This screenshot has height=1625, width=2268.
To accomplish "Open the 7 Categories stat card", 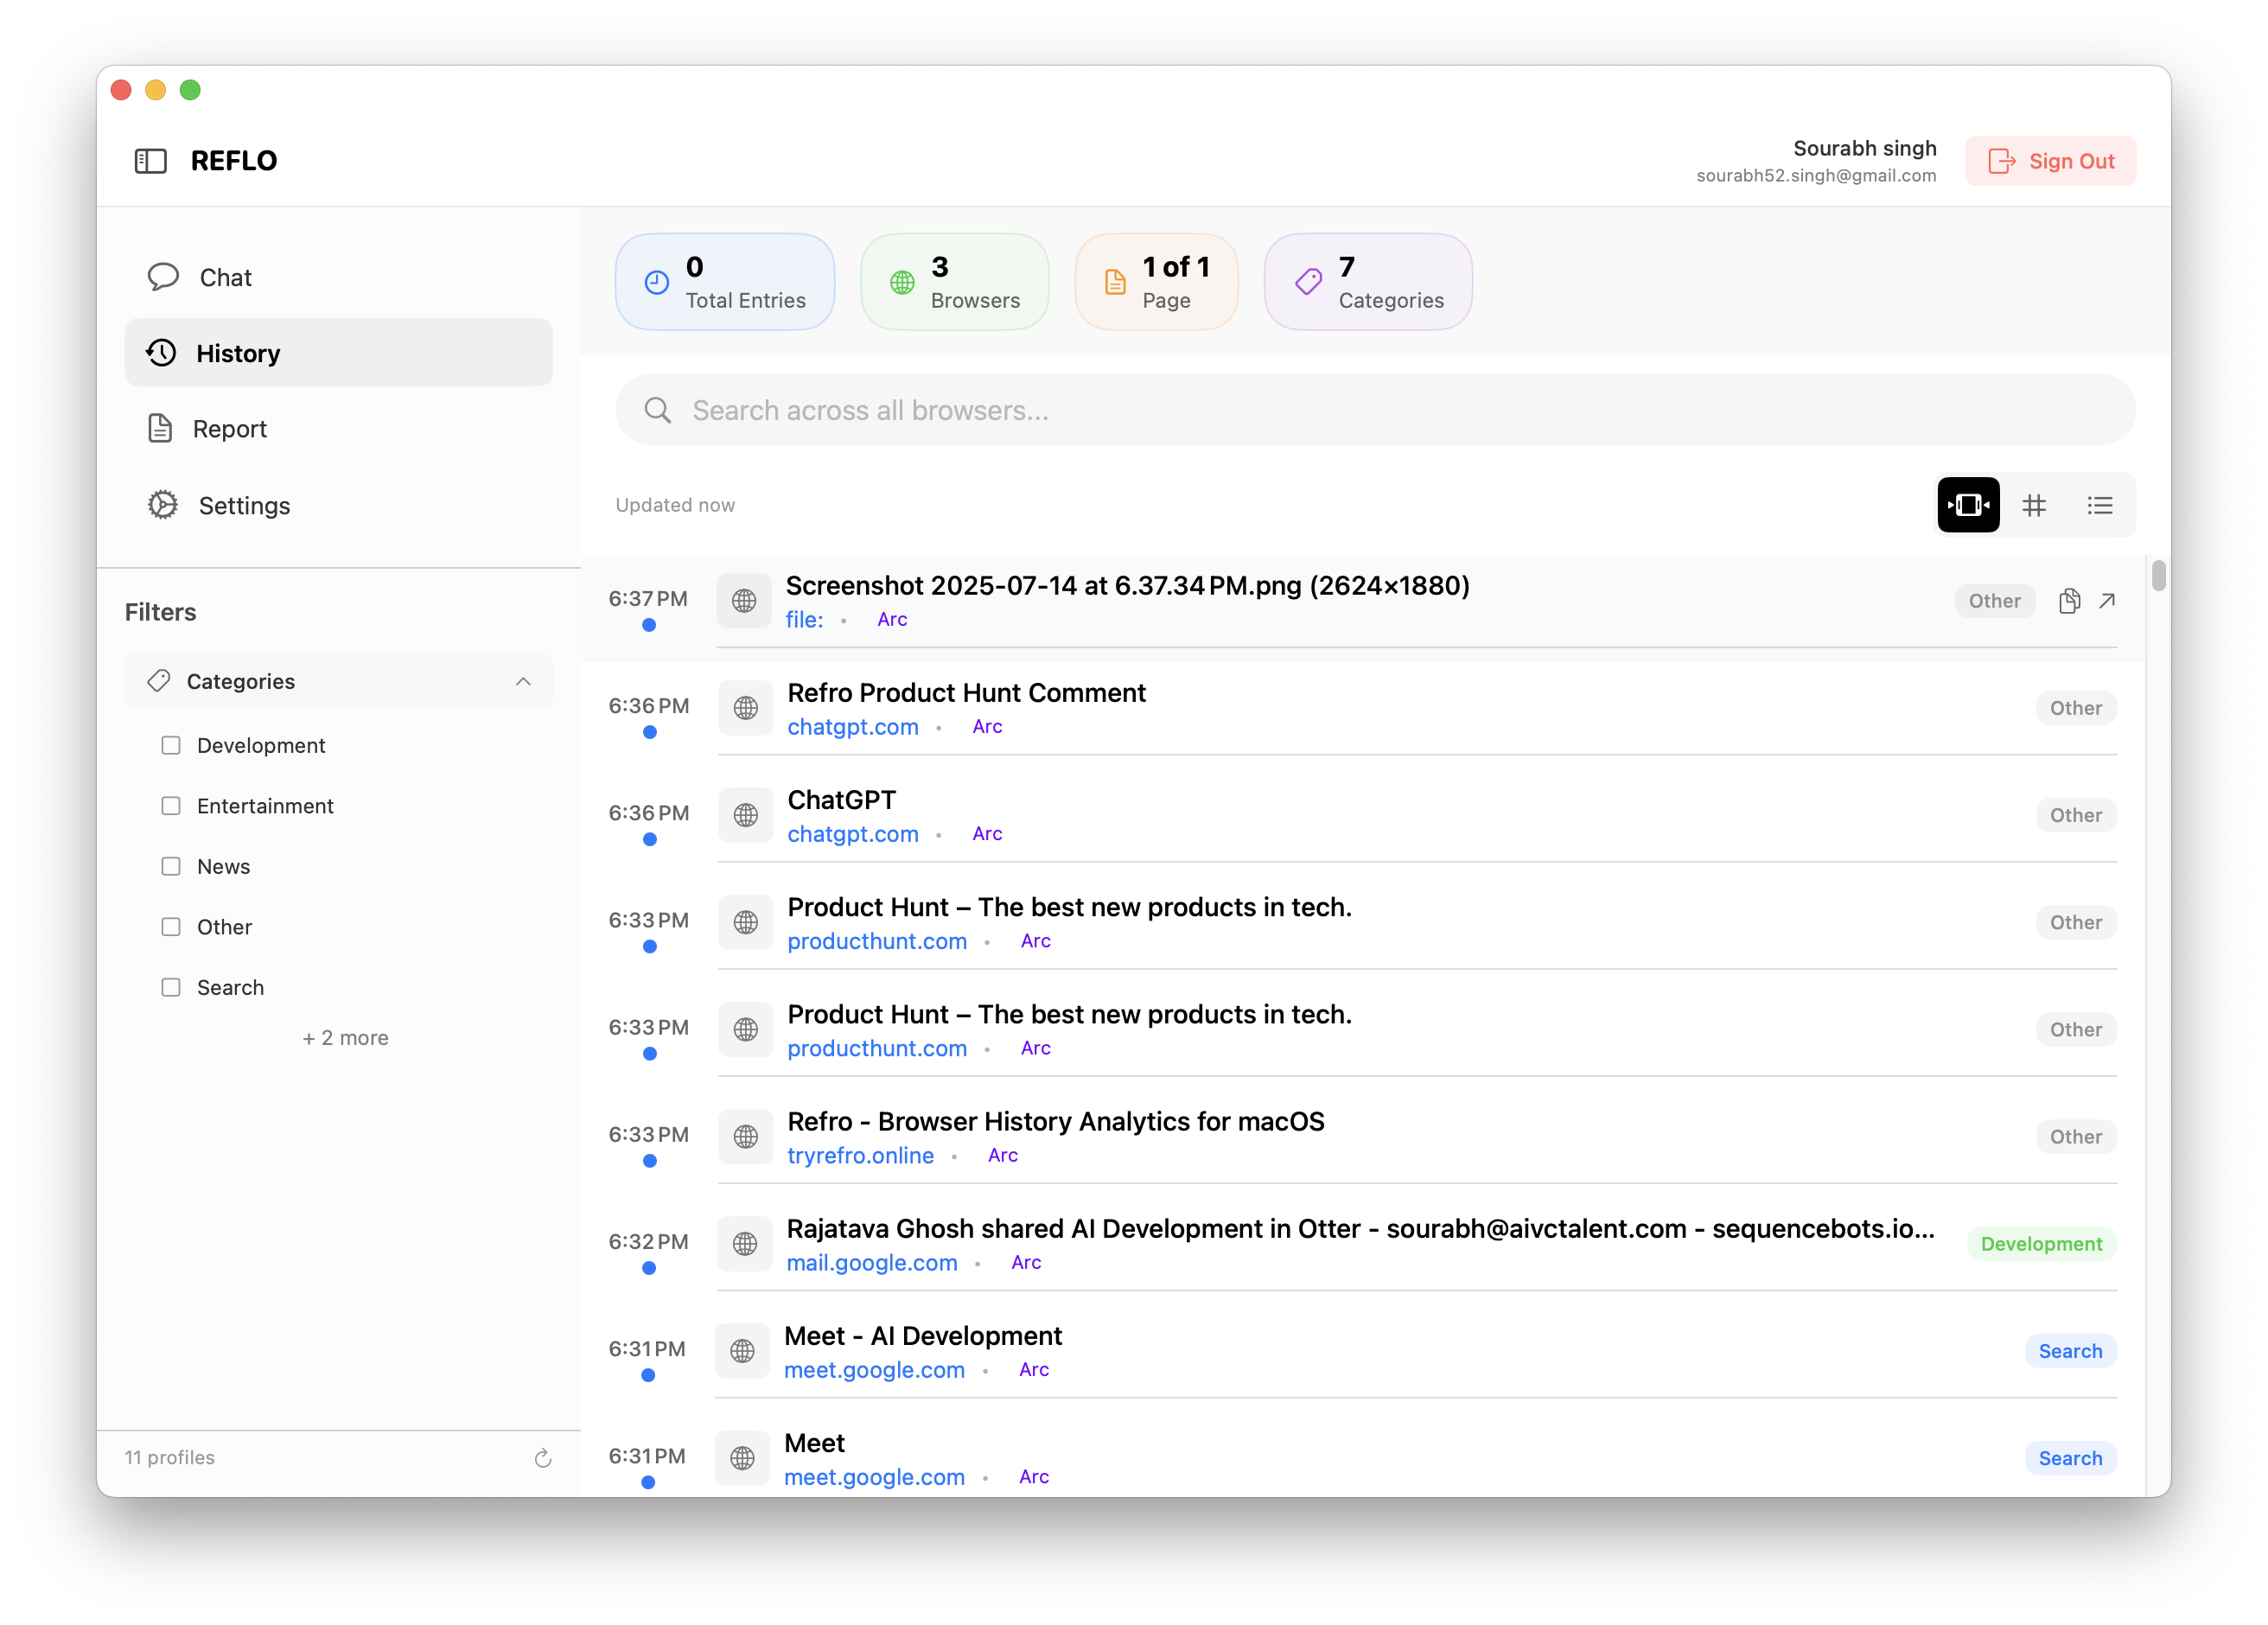I will (x=1367, y=282).
